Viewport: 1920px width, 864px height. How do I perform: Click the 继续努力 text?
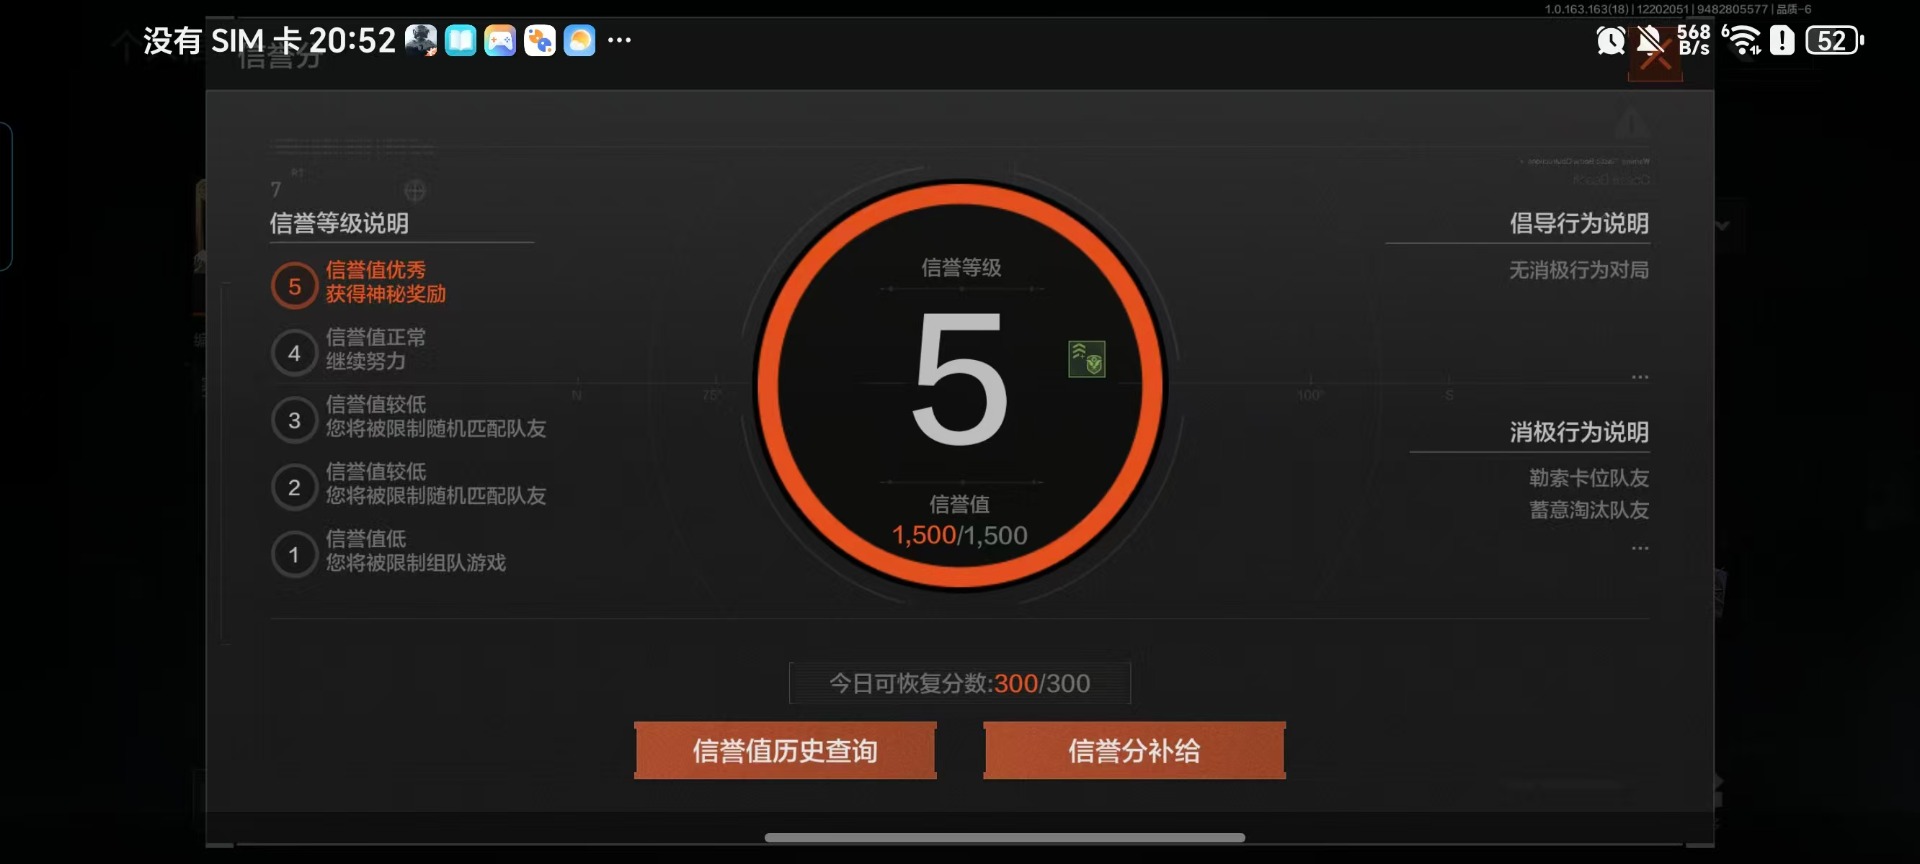click(366, 361)
